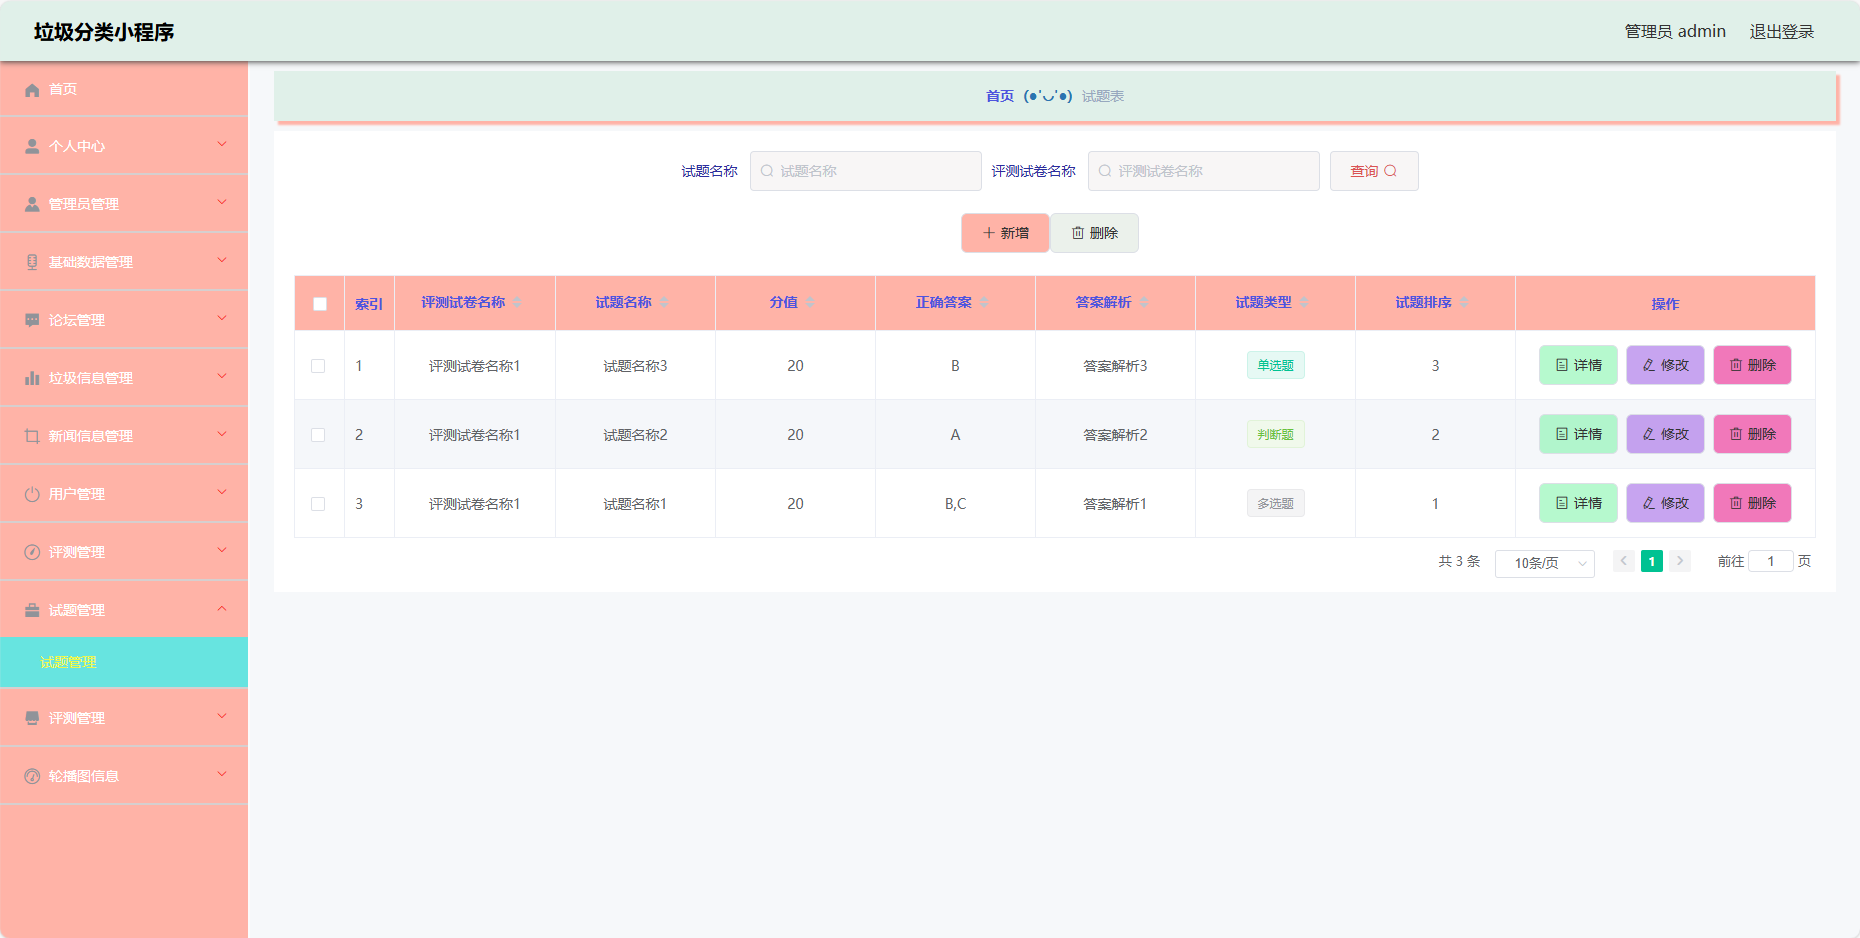Viewport: 1860px width, 938px height.
Task: Sort by 正确答案 column arrows
Action: 984,302
